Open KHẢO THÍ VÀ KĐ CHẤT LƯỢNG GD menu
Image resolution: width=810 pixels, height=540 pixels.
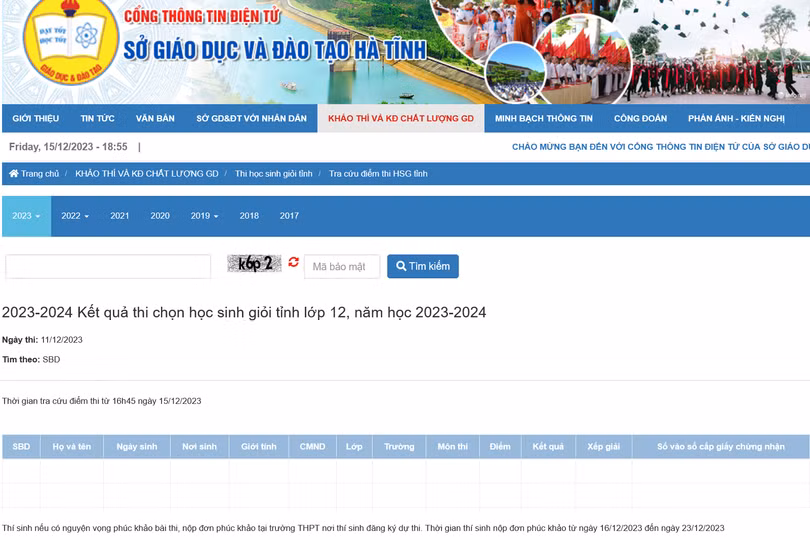tap(401, 118)
